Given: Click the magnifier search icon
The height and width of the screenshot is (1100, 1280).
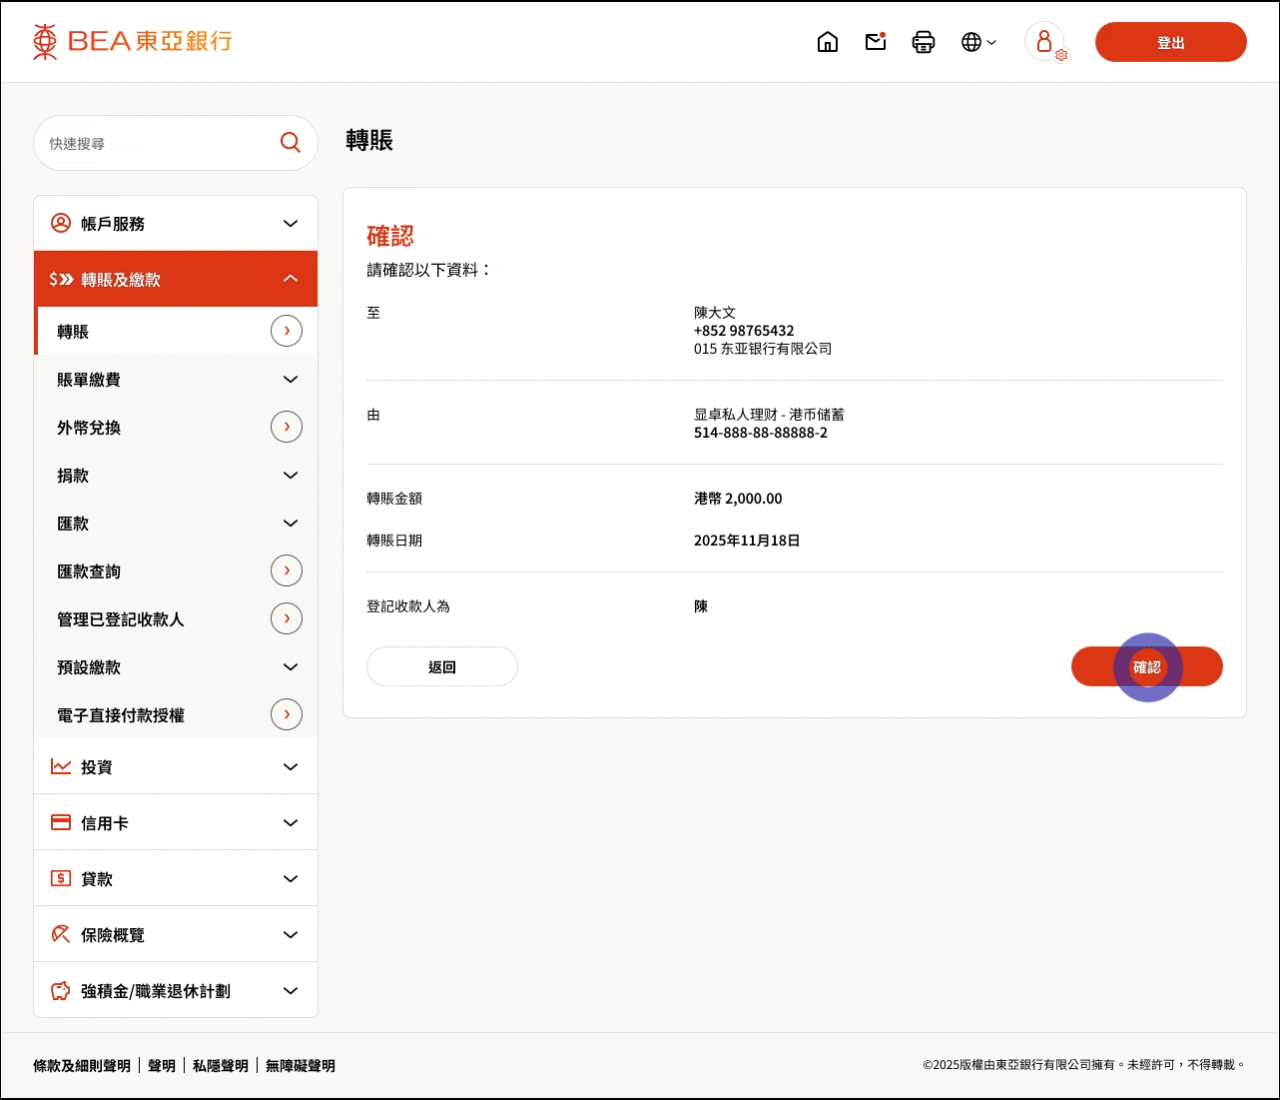Looking at the screenshot, I should [x=290, y=143].
